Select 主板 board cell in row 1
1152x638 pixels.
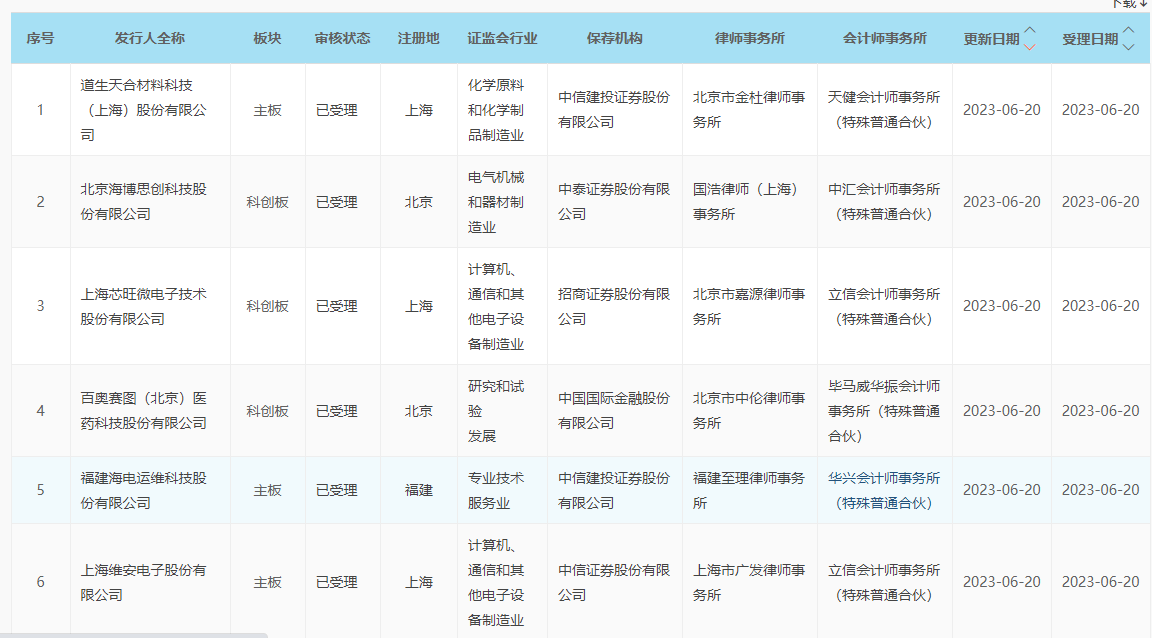tap(267, 110)
